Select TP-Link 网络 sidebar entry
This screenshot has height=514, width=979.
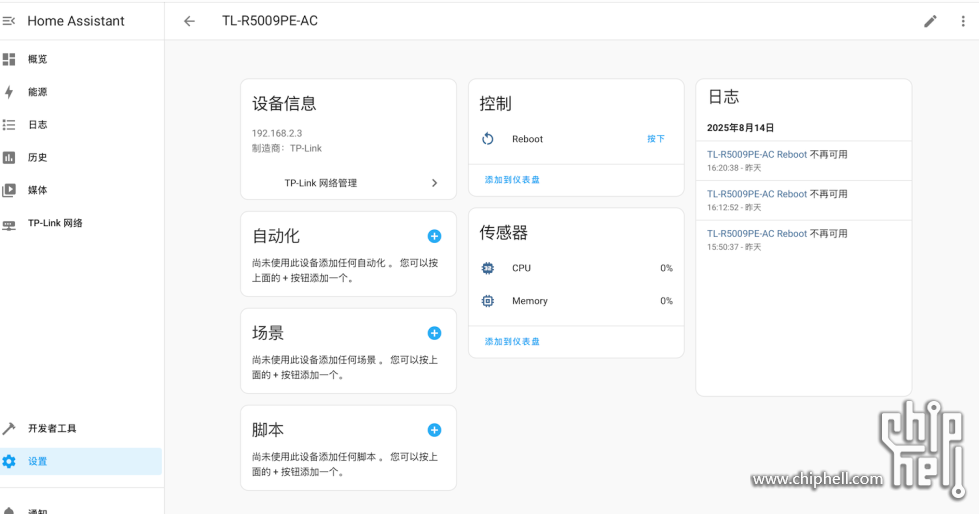[55, 223]
